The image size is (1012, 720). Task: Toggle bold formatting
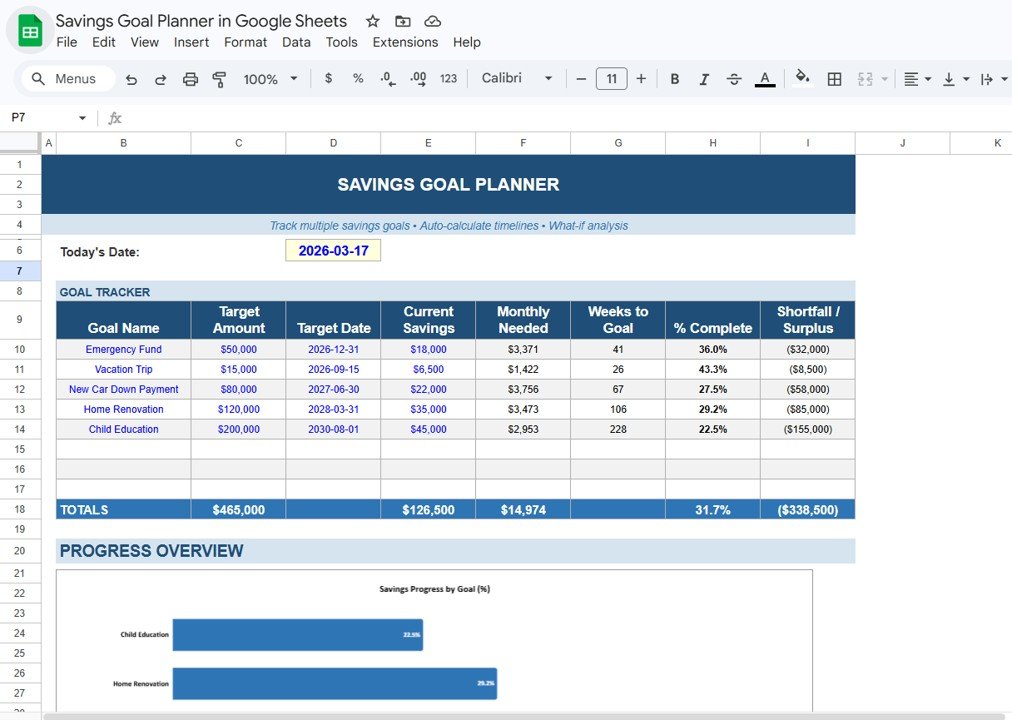tap(675, 78)
